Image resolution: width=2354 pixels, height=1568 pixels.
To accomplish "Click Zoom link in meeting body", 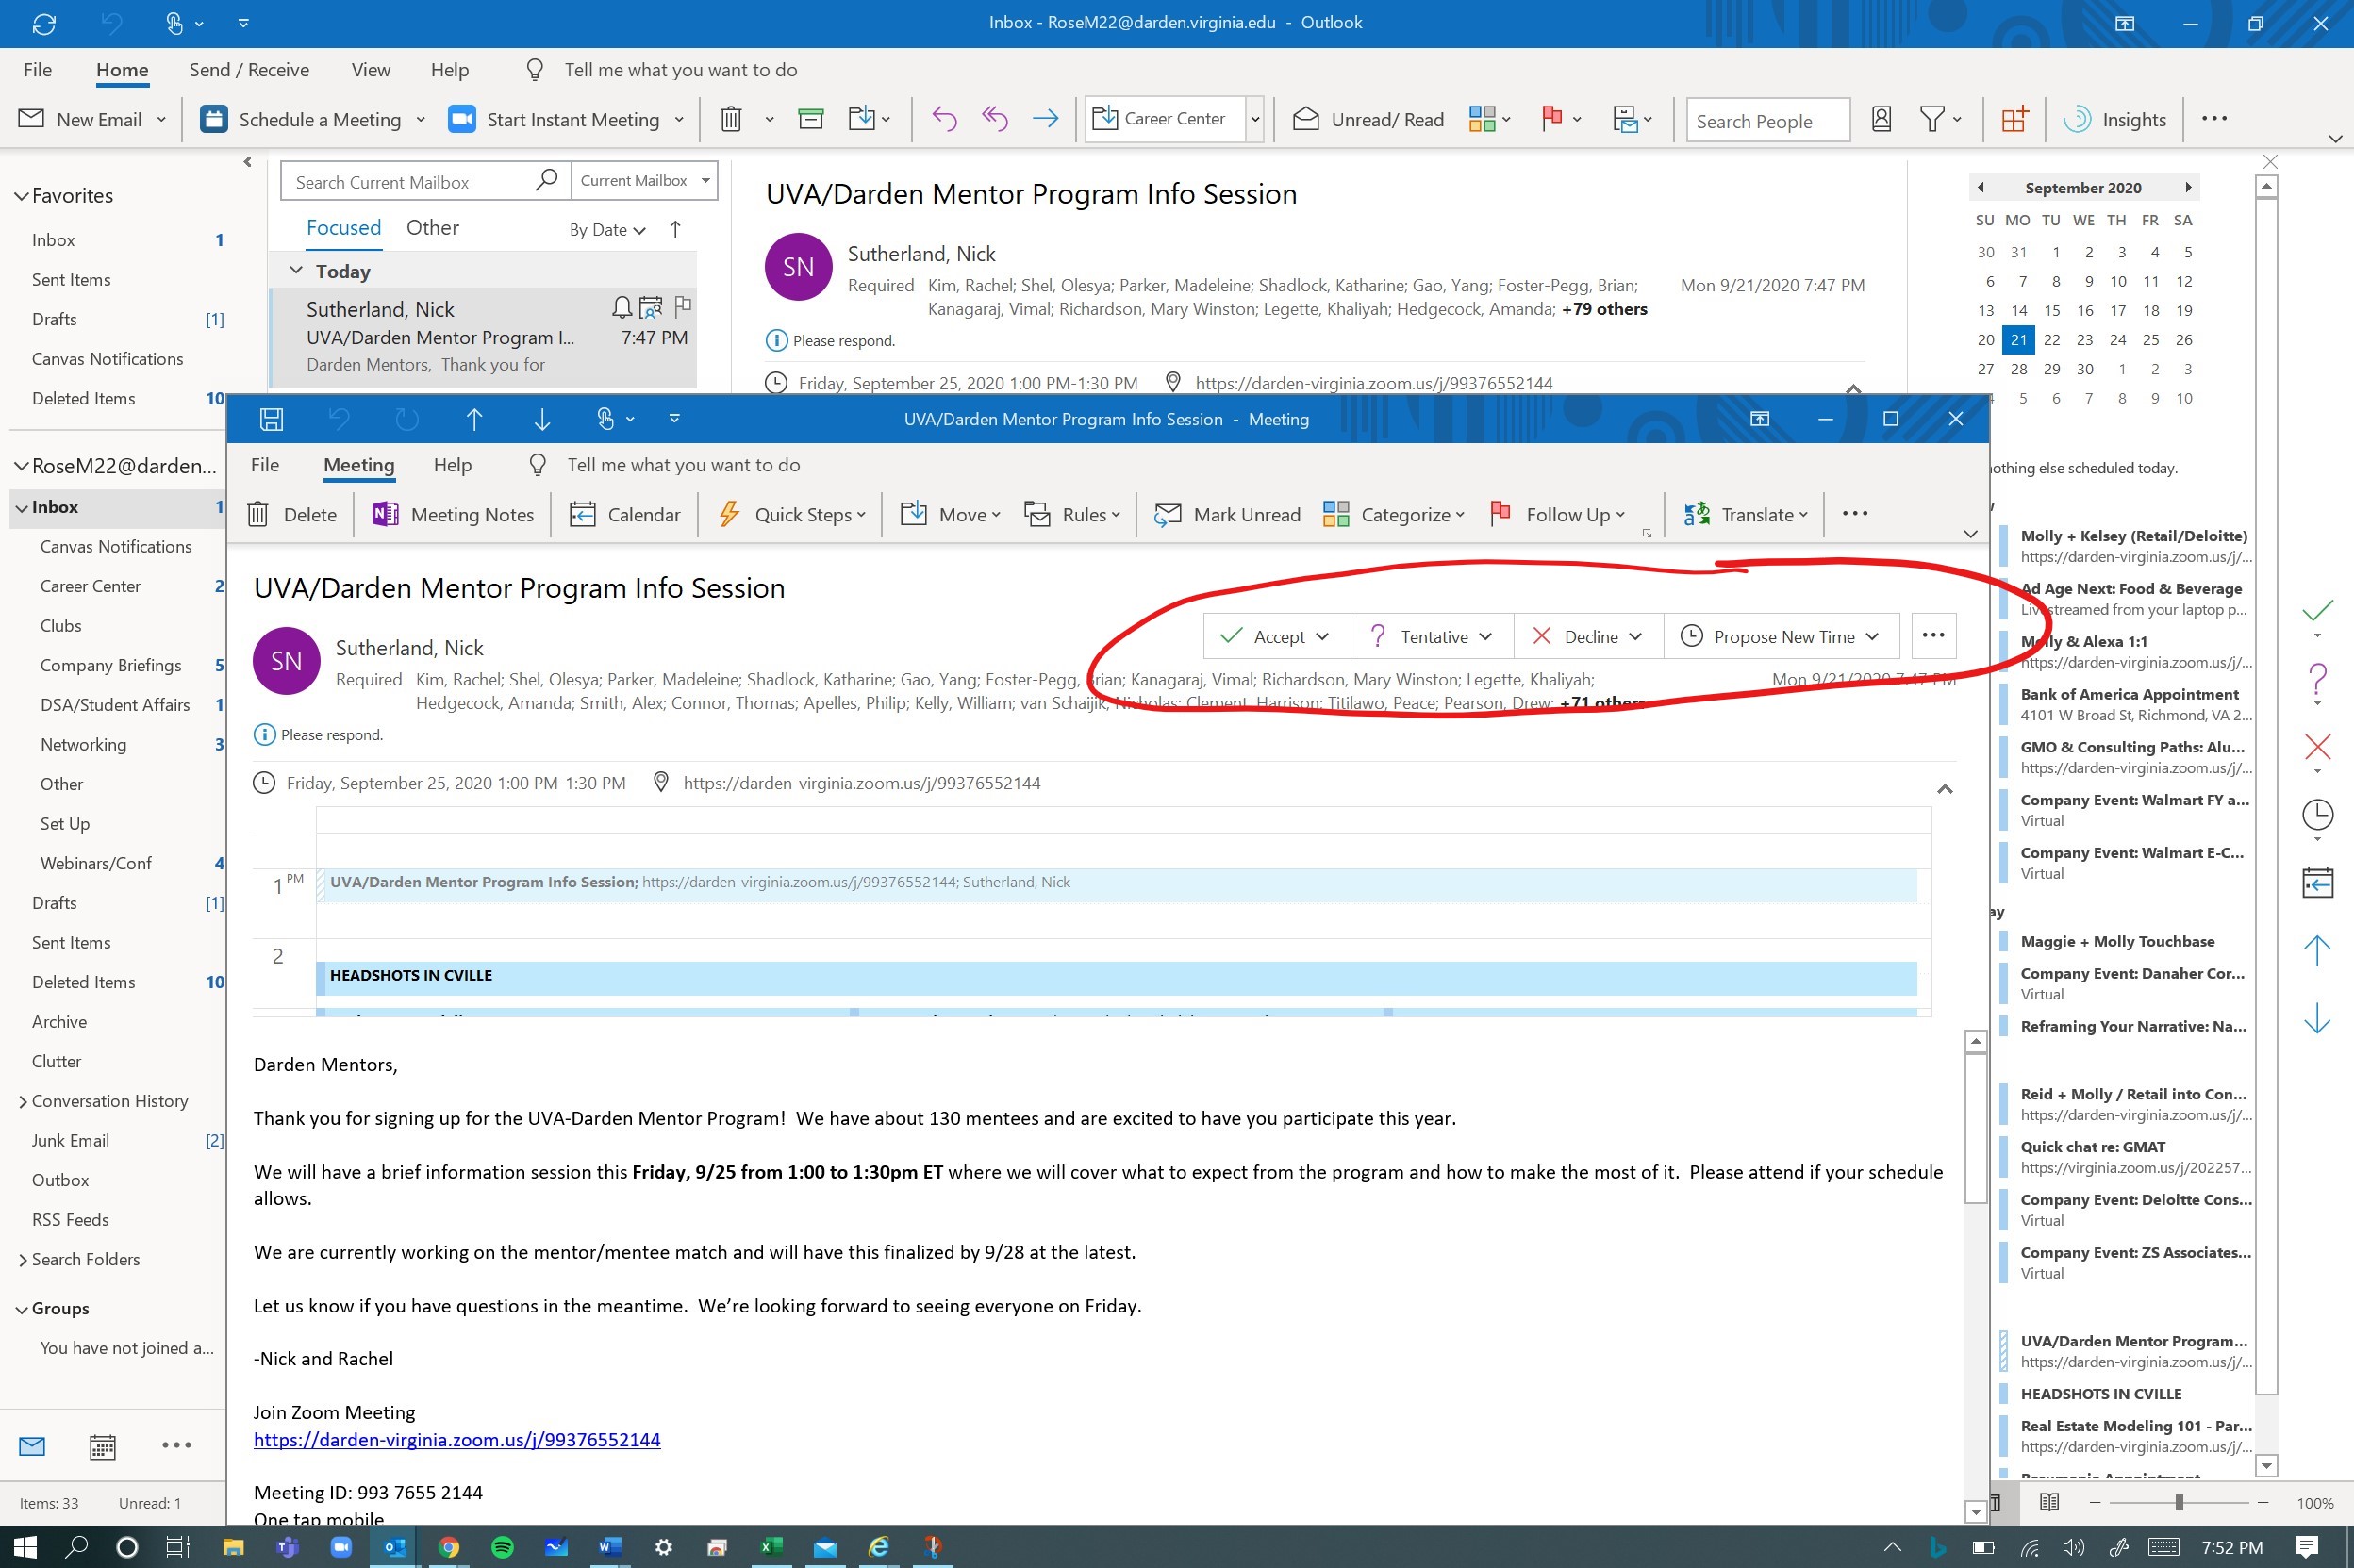I will click(x=457, y=1439).
